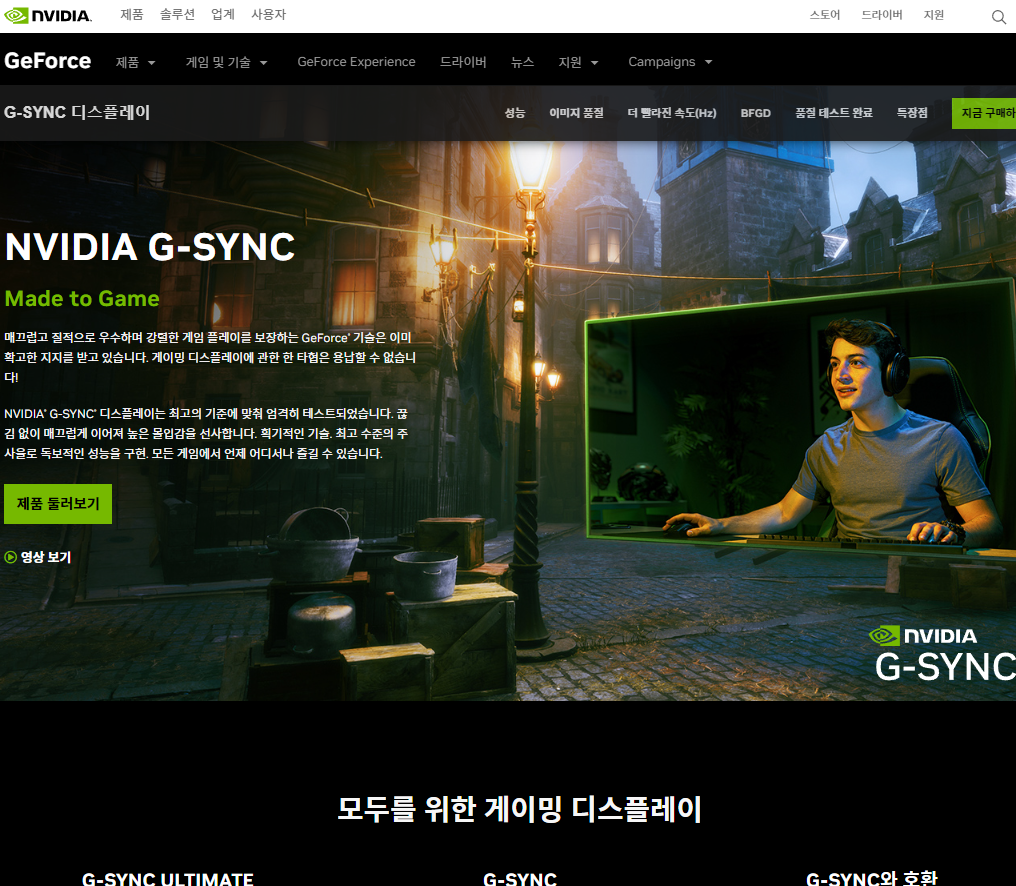
Task: Open 지원 link in top white bar
Action: [934, 15]
